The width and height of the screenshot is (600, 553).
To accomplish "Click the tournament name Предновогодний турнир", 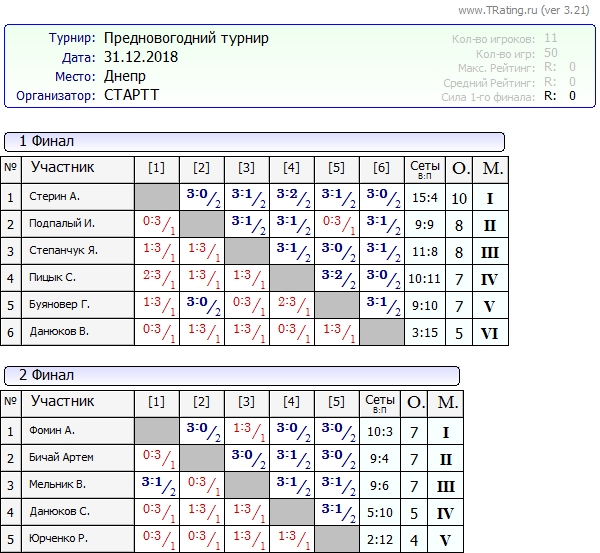I will (186, 39).
